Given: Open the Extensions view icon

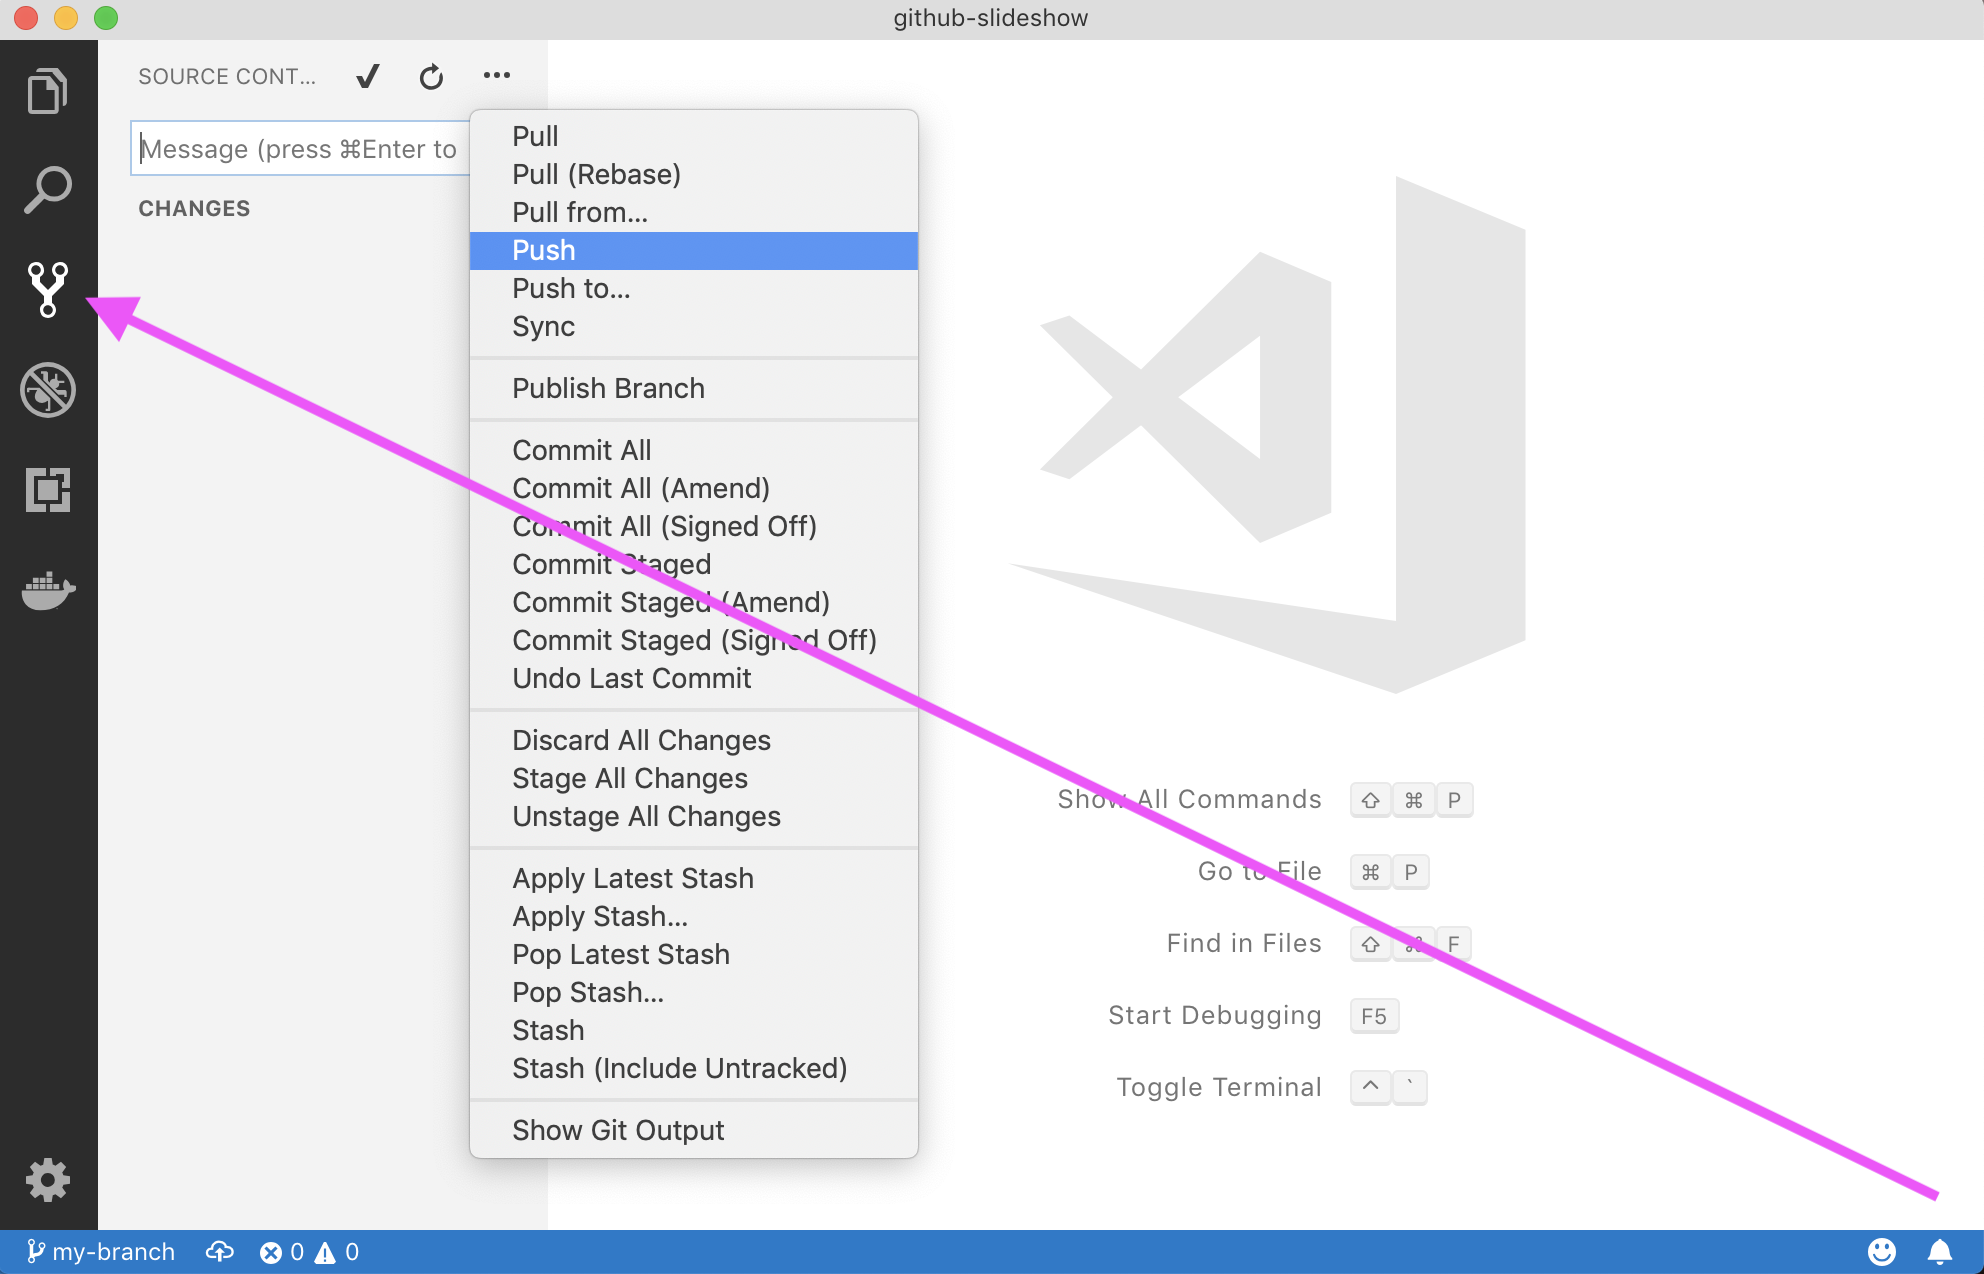Looking at the screenshot, I should (x=47, y=490).
